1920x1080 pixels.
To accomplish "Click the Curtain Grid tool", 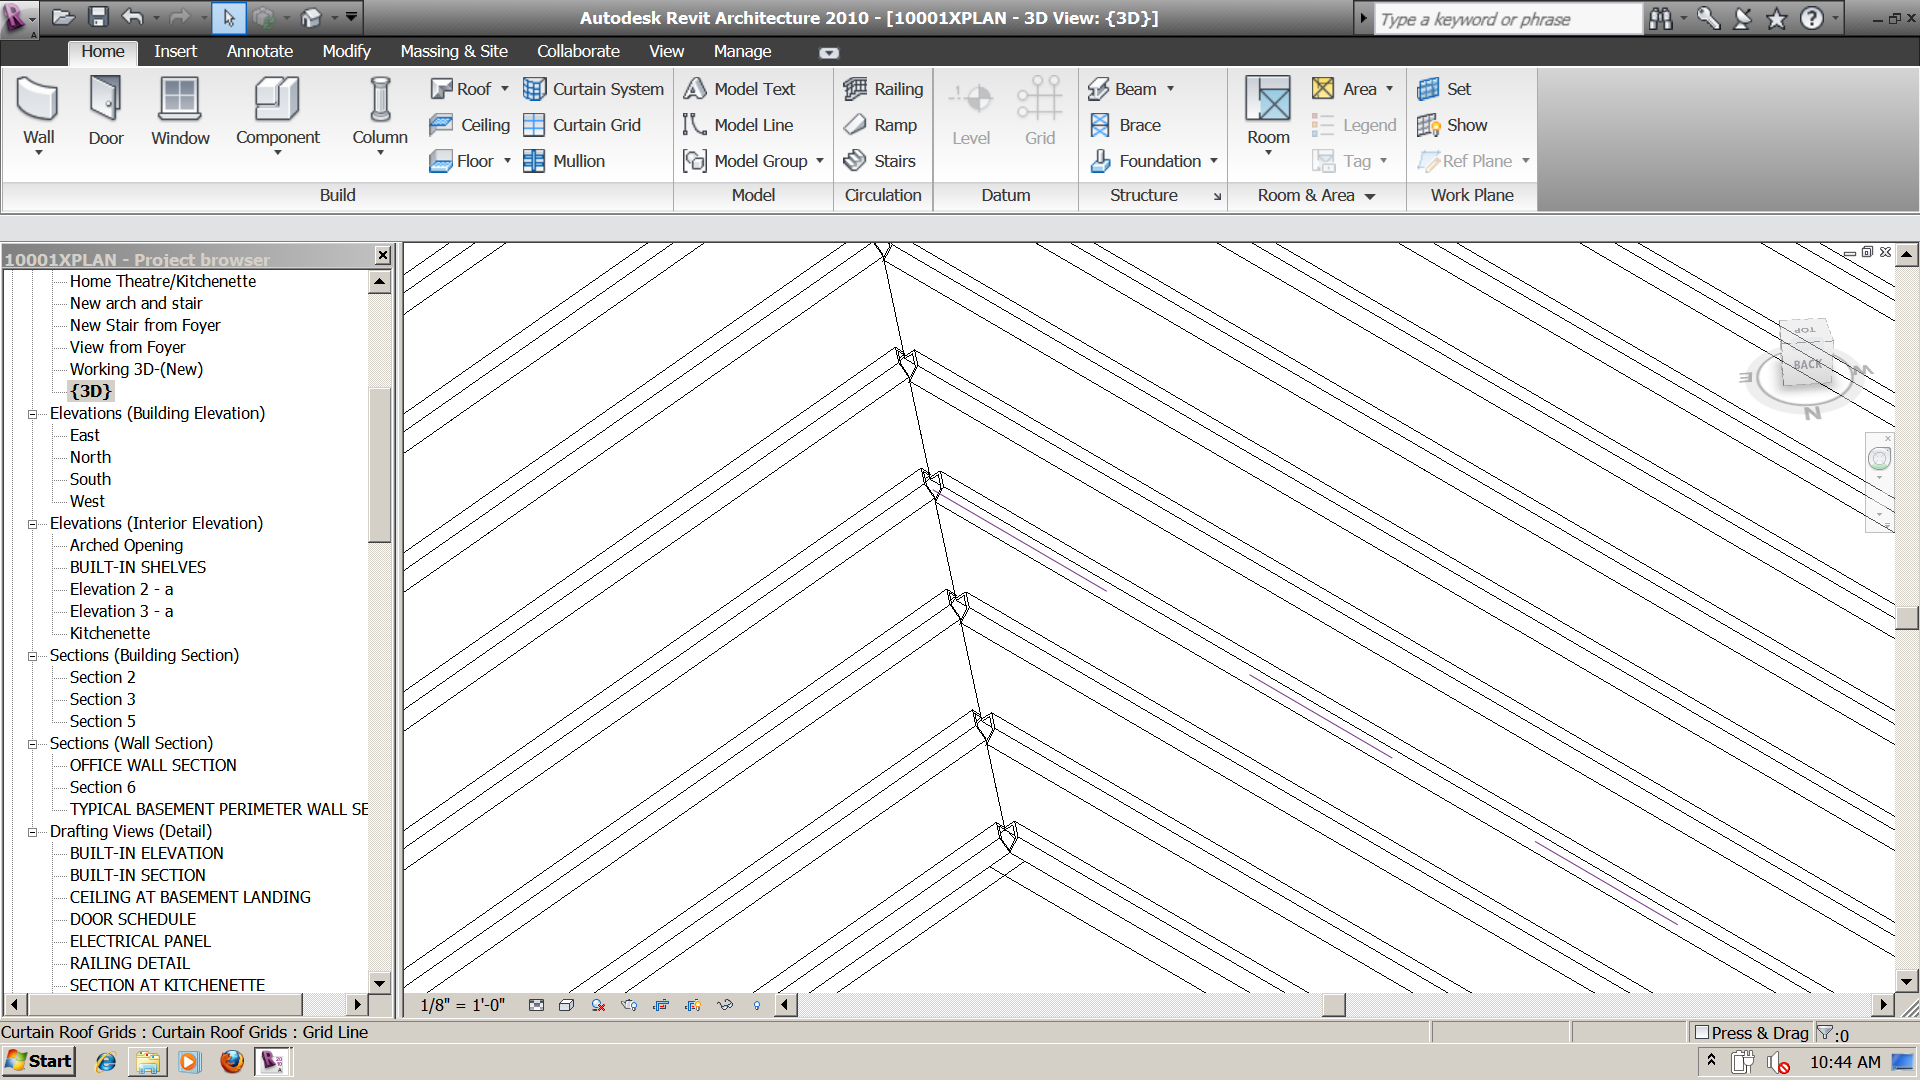I will (582, 125).
